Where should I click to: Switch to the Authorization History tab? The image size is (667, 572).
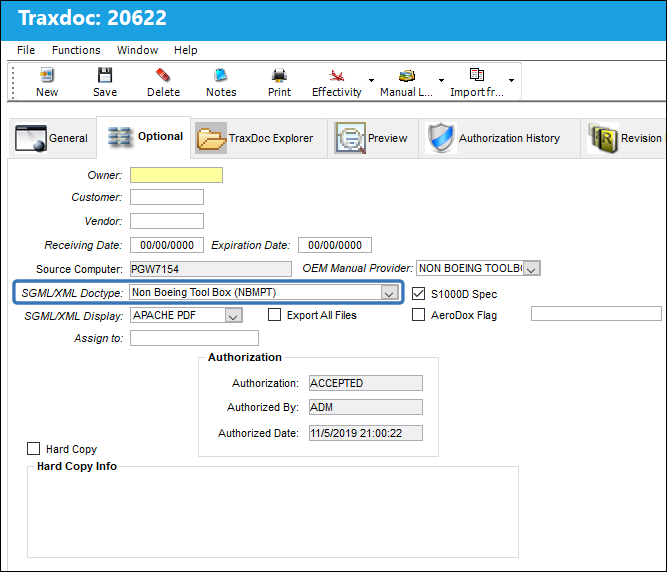point(499,138)
